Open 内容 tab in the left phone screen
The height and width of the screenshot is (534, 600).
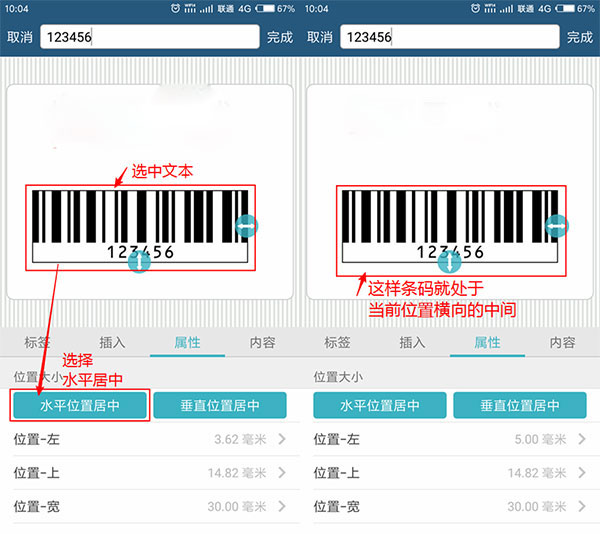tap(262, 342)
